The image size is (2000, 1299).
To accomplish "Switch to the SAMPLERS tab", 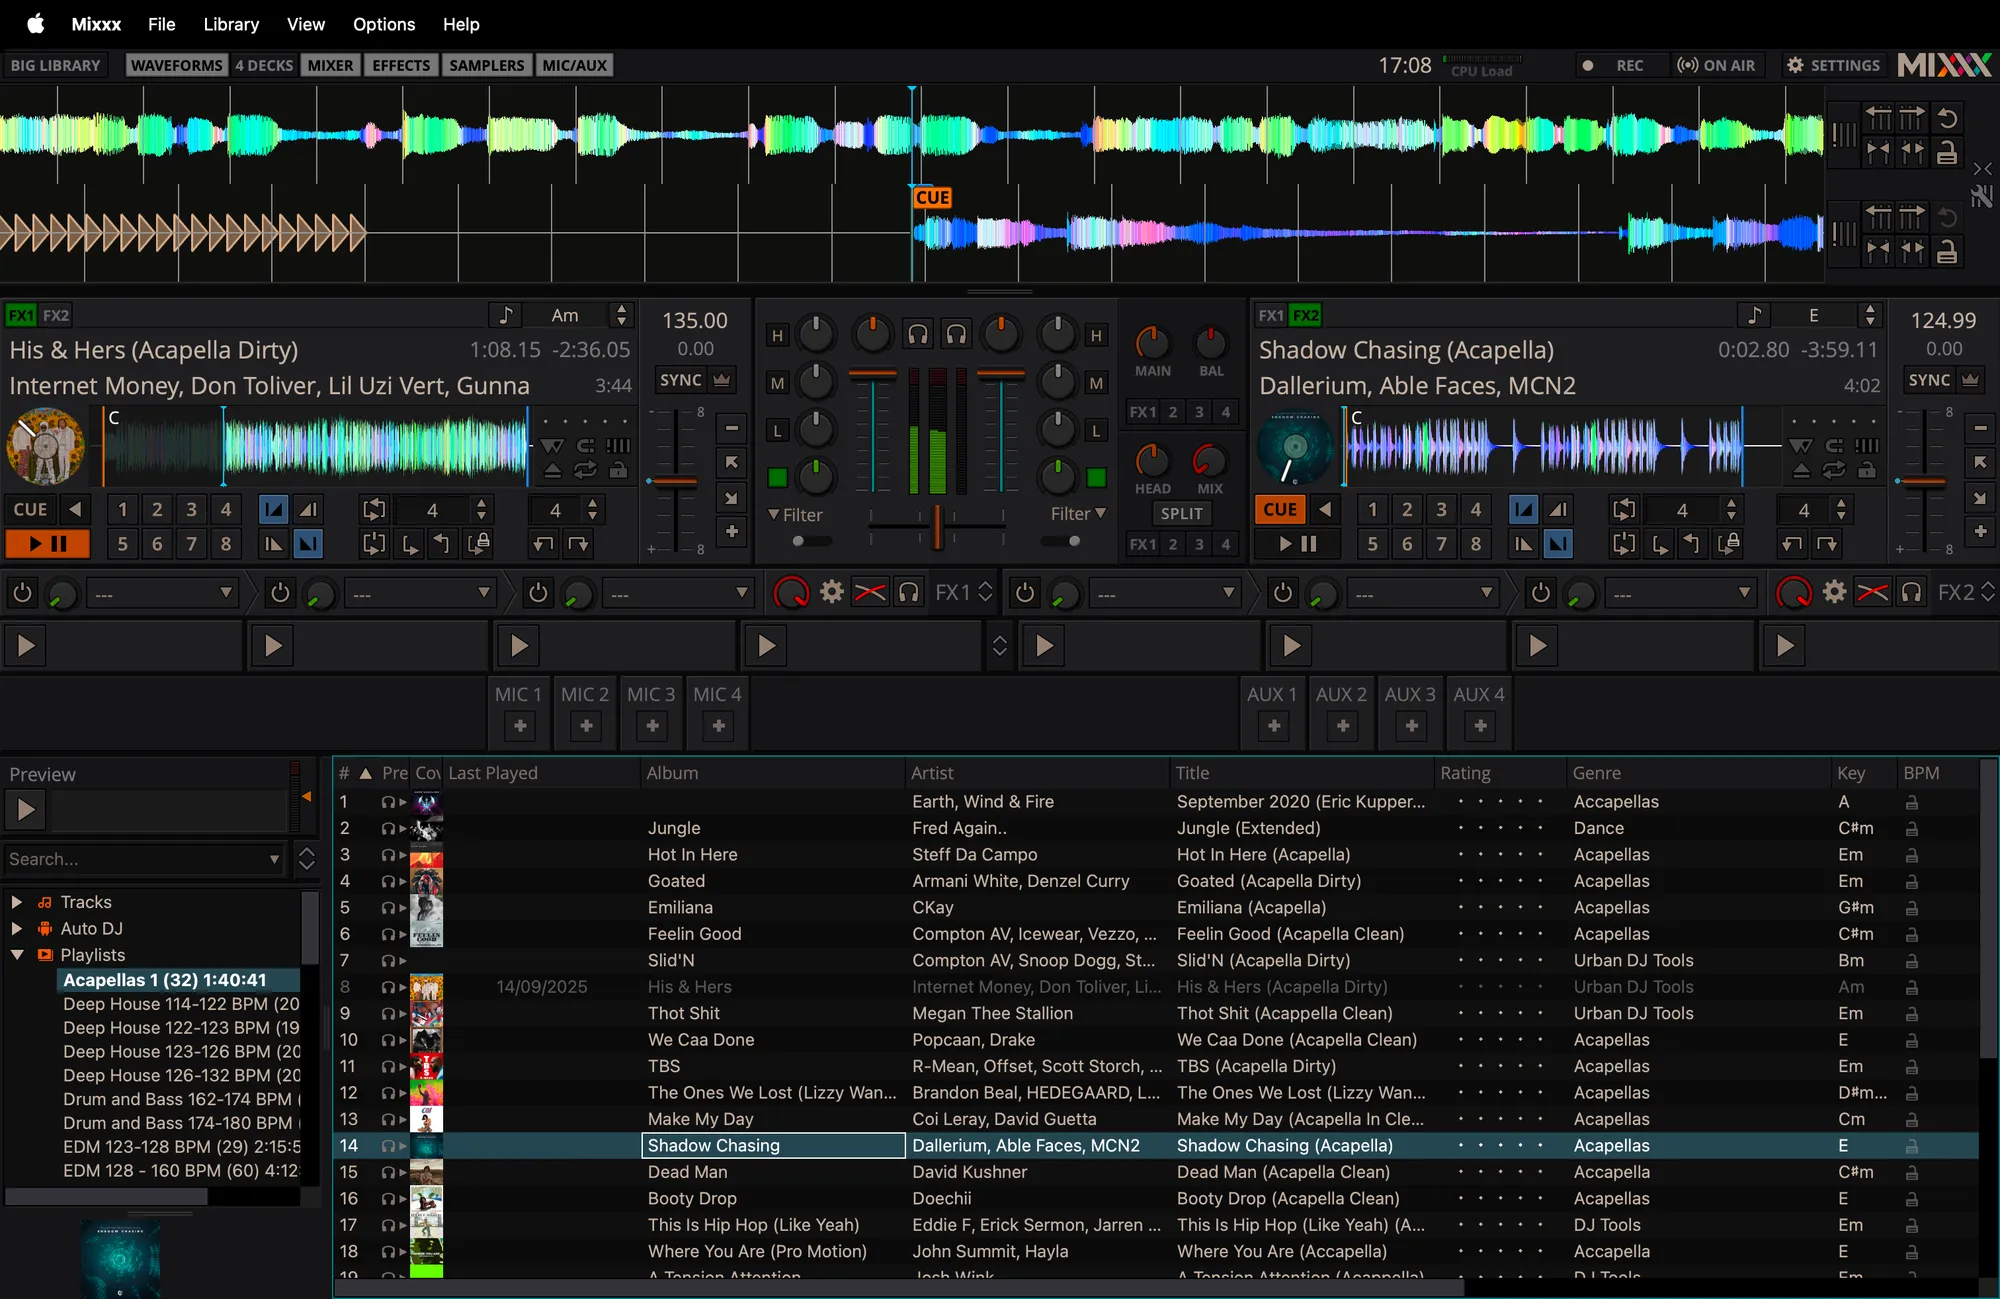I will tap(486, 65).
